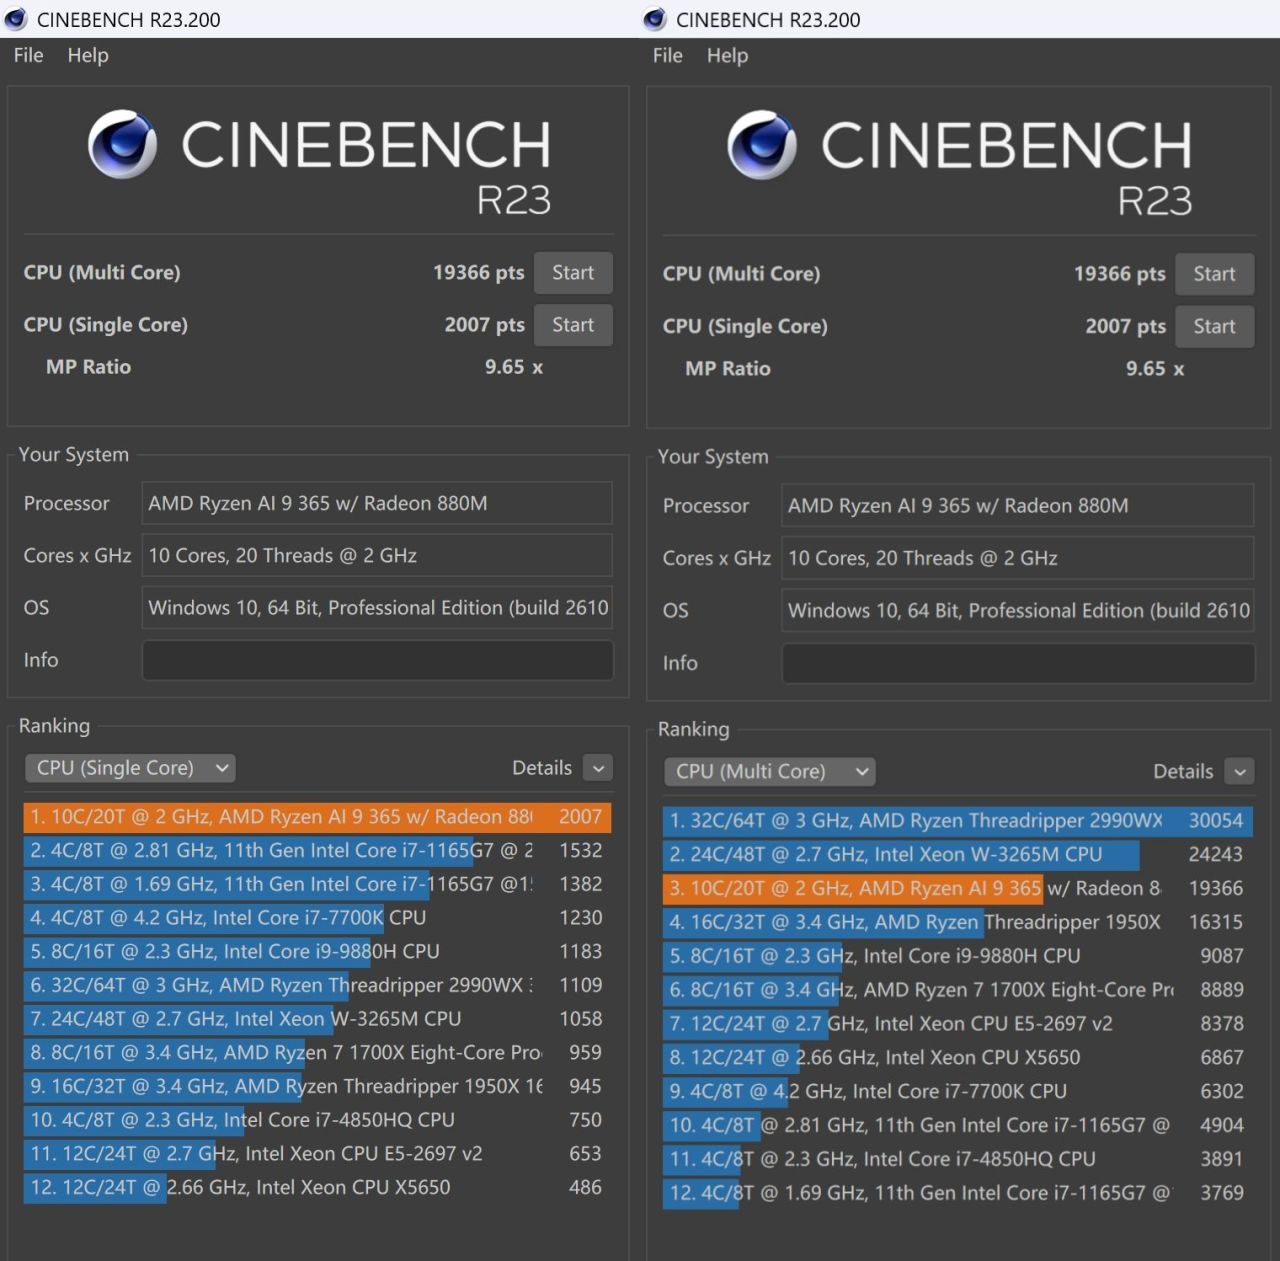Start the Multi Core test in left window
The width and height of the screenshot is (1280, 1261).
click(573, 273)
